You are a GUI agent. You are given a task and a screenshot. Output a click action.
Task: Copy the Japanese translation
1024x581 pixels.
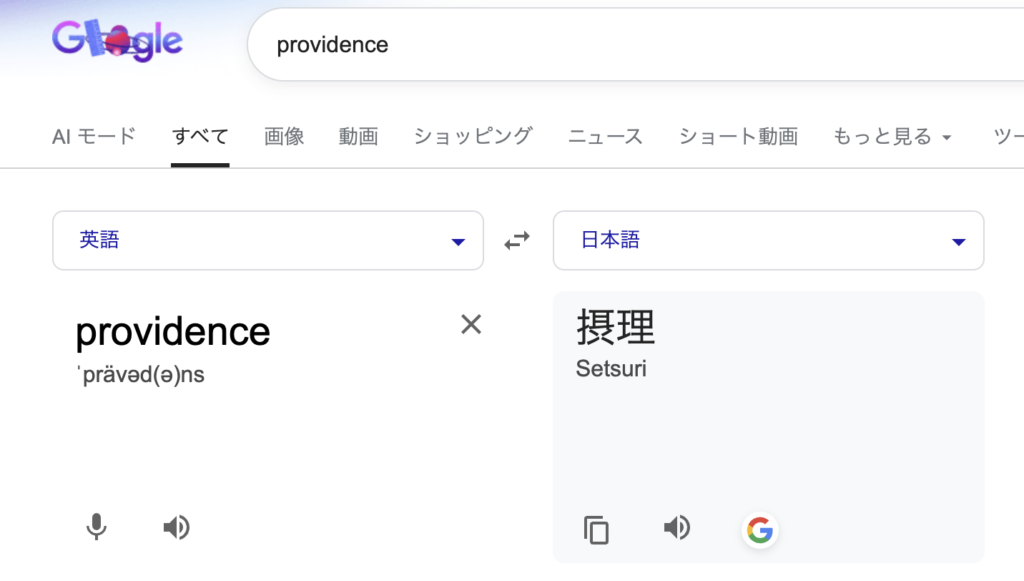pos(596,529)
